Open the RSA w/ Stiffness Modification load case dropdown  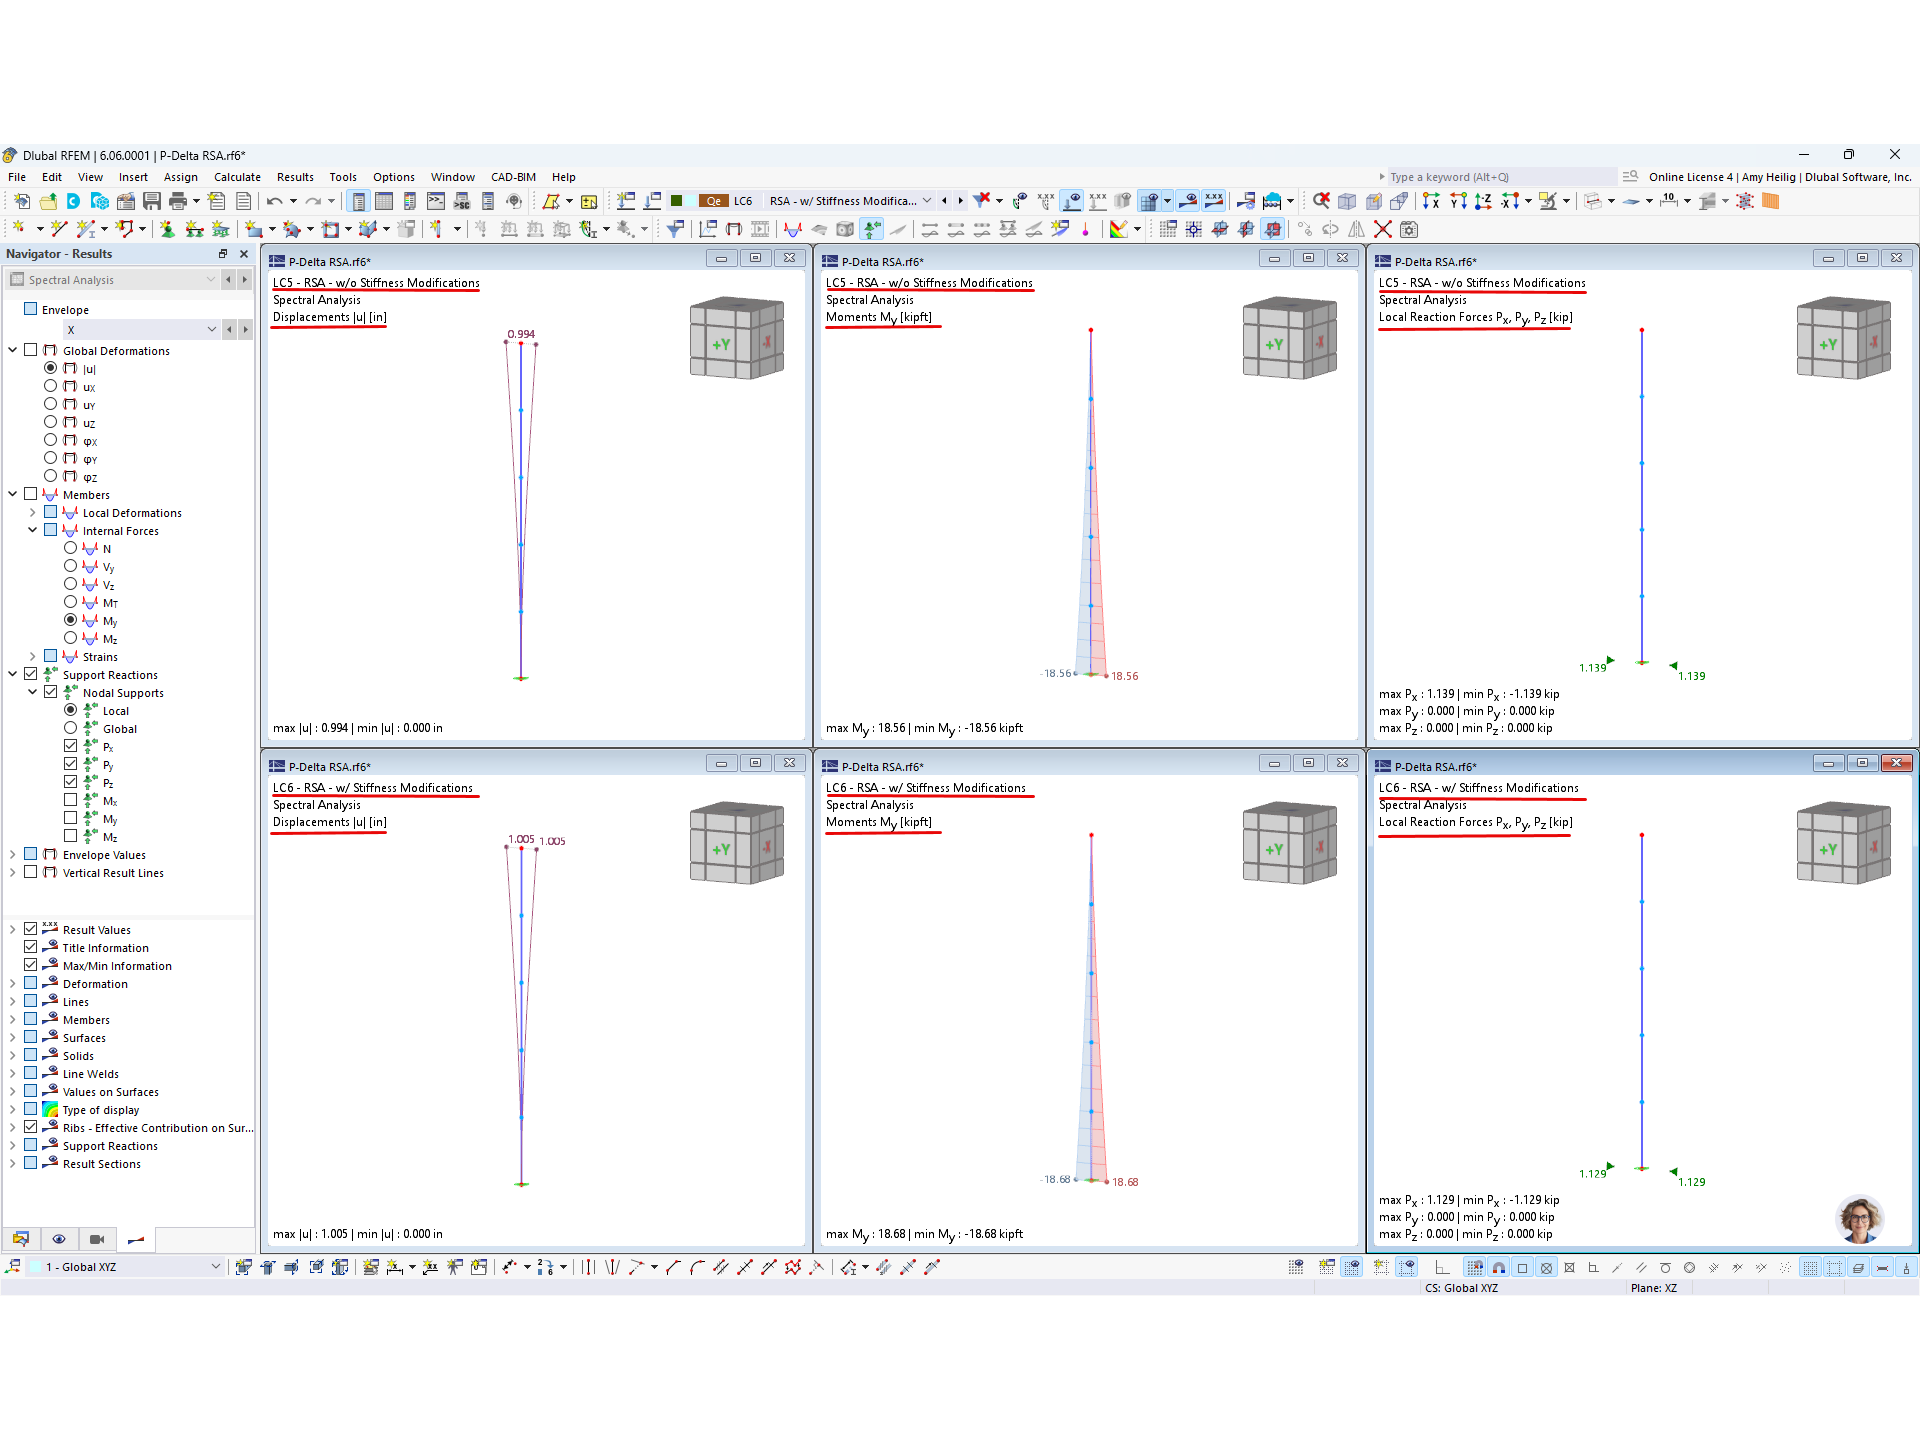pyautogui.click(x=927, y=200)
